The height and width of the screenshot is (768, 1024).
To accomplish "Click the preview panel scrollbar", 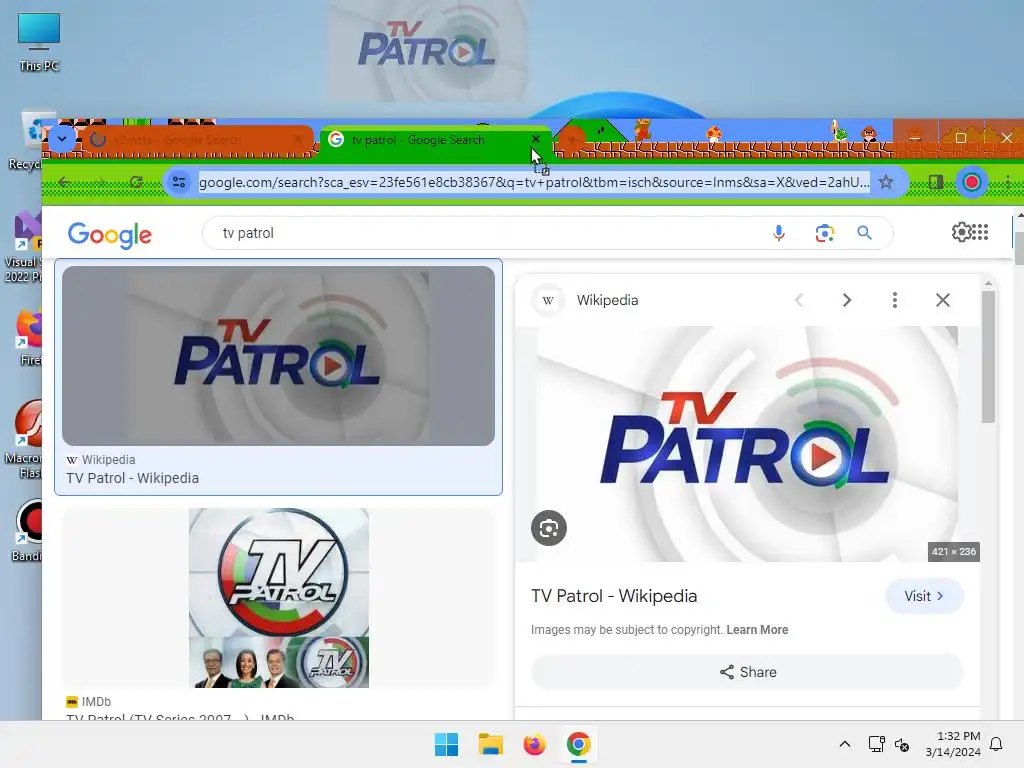I will pyautogui.click(x=988, y=356).
